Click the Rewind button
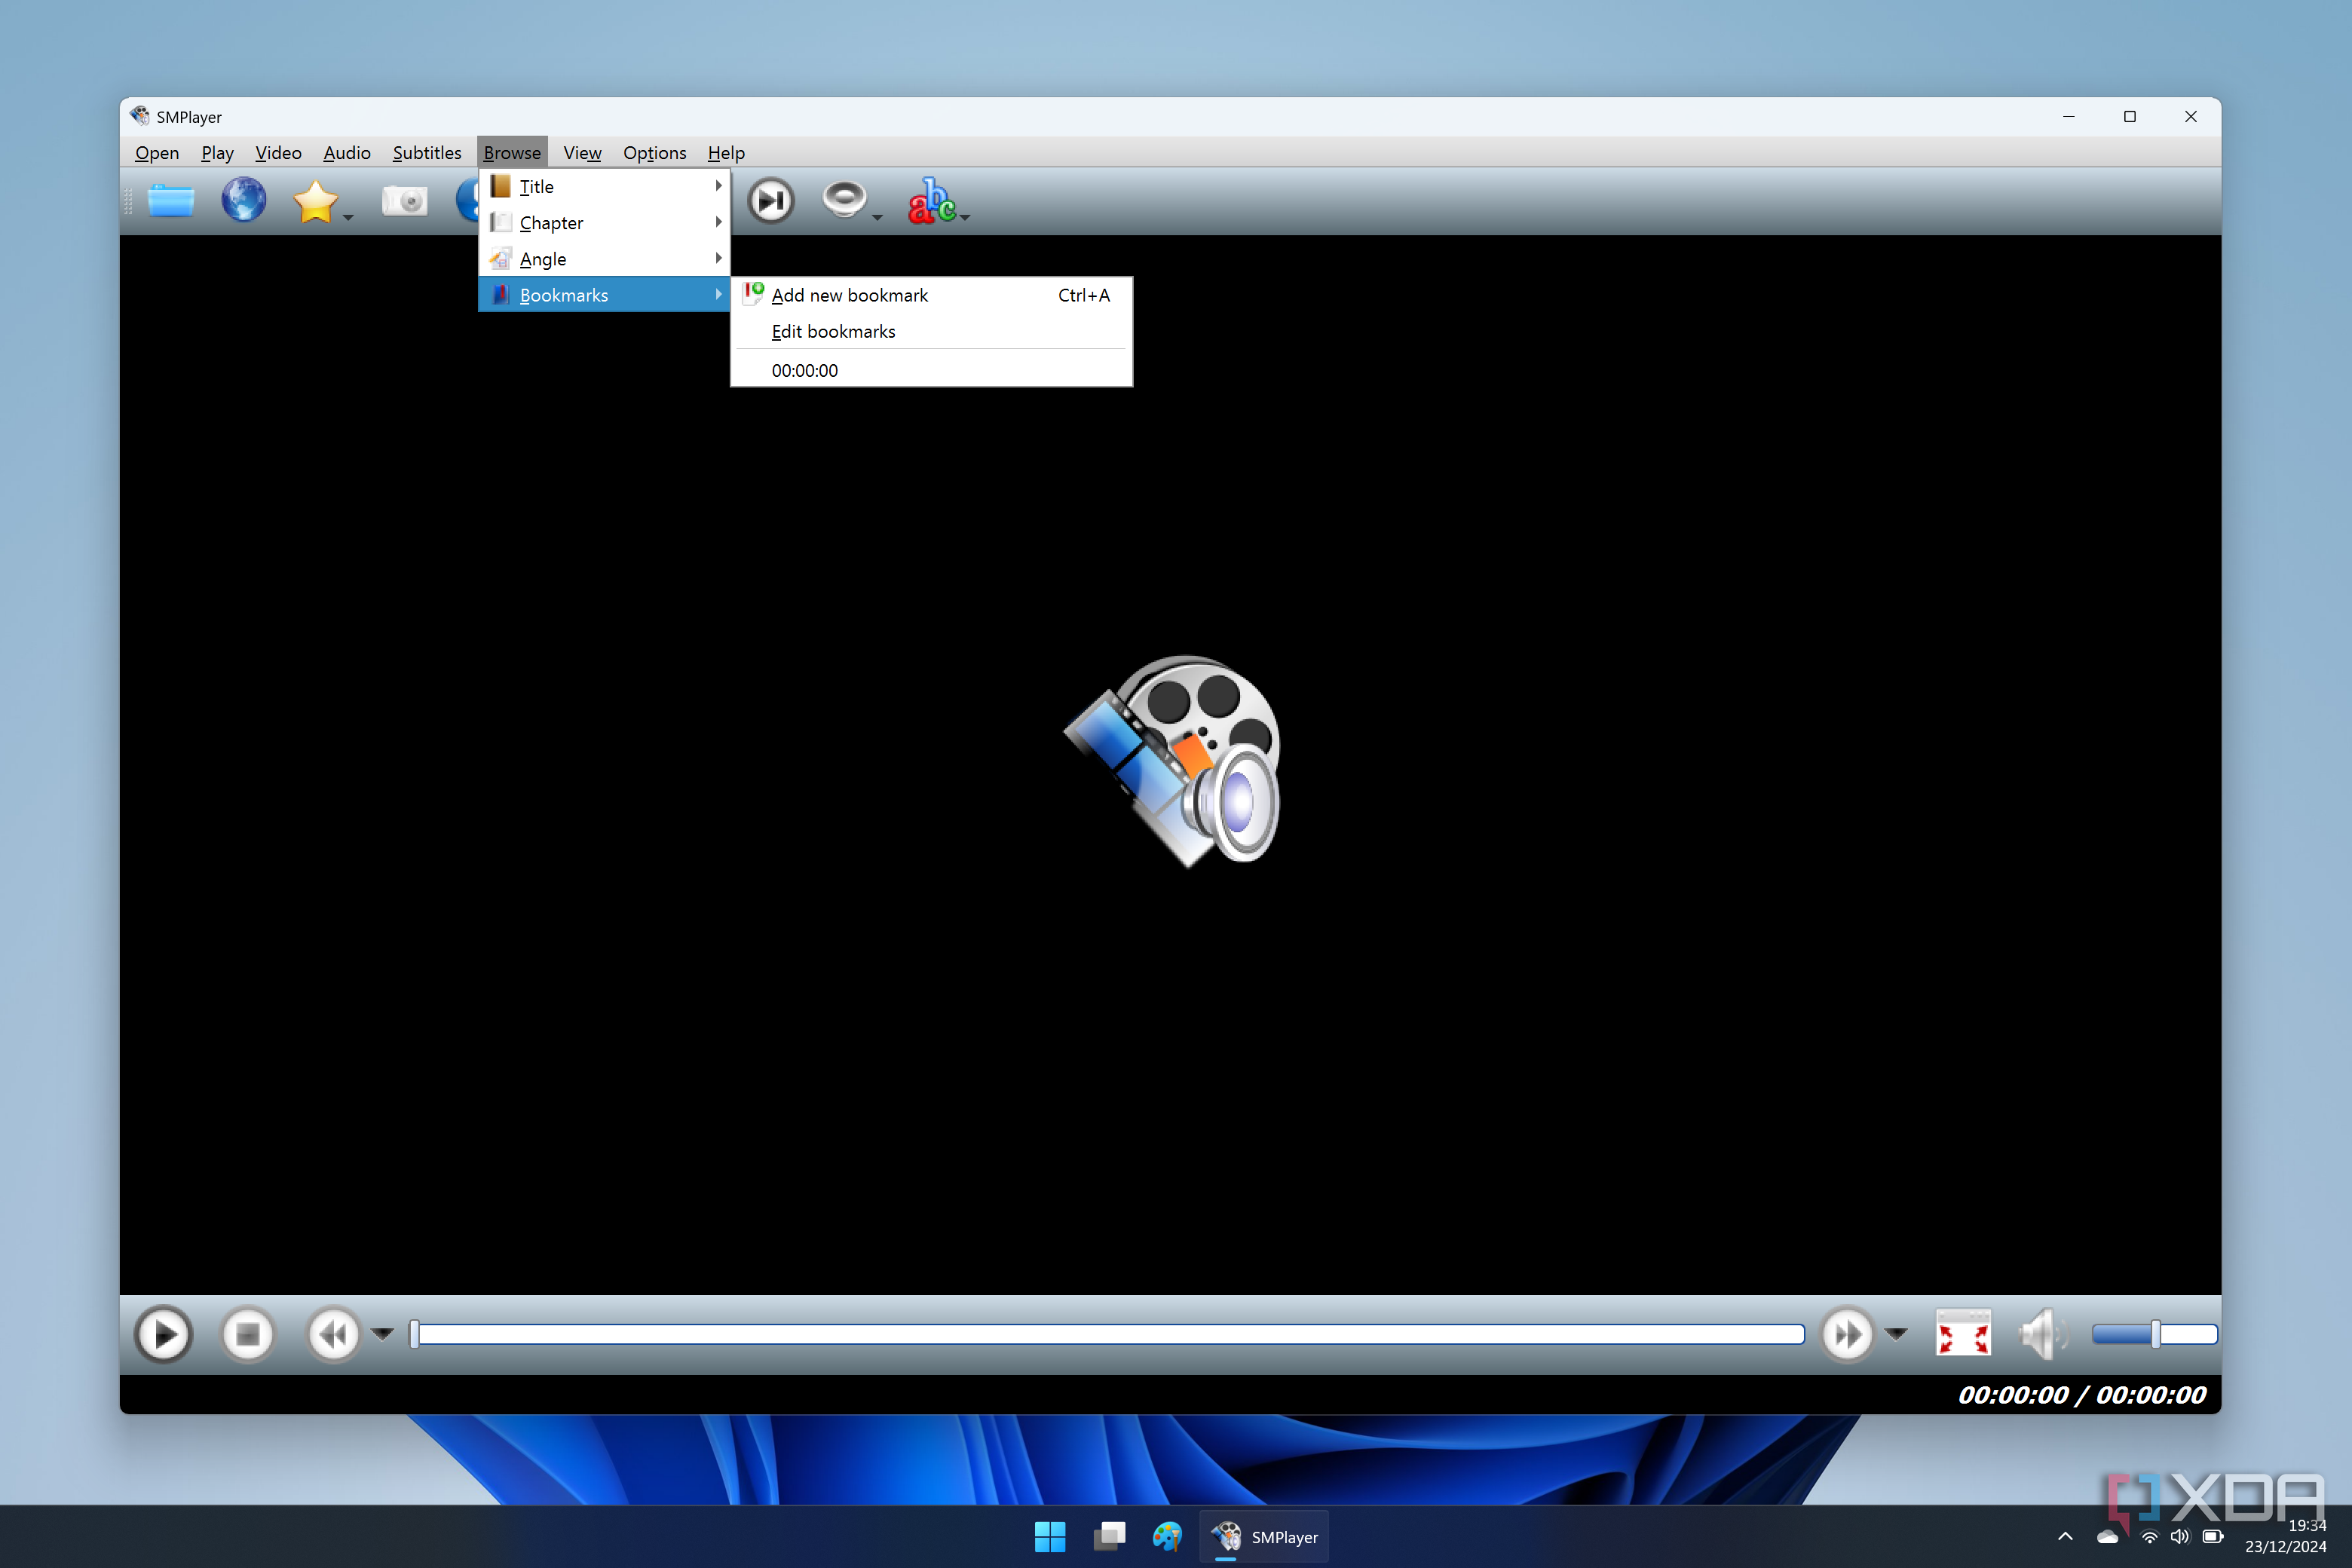This screenshot has width=2352, height=1568. pyautogui.click(x=333, y=1334)
